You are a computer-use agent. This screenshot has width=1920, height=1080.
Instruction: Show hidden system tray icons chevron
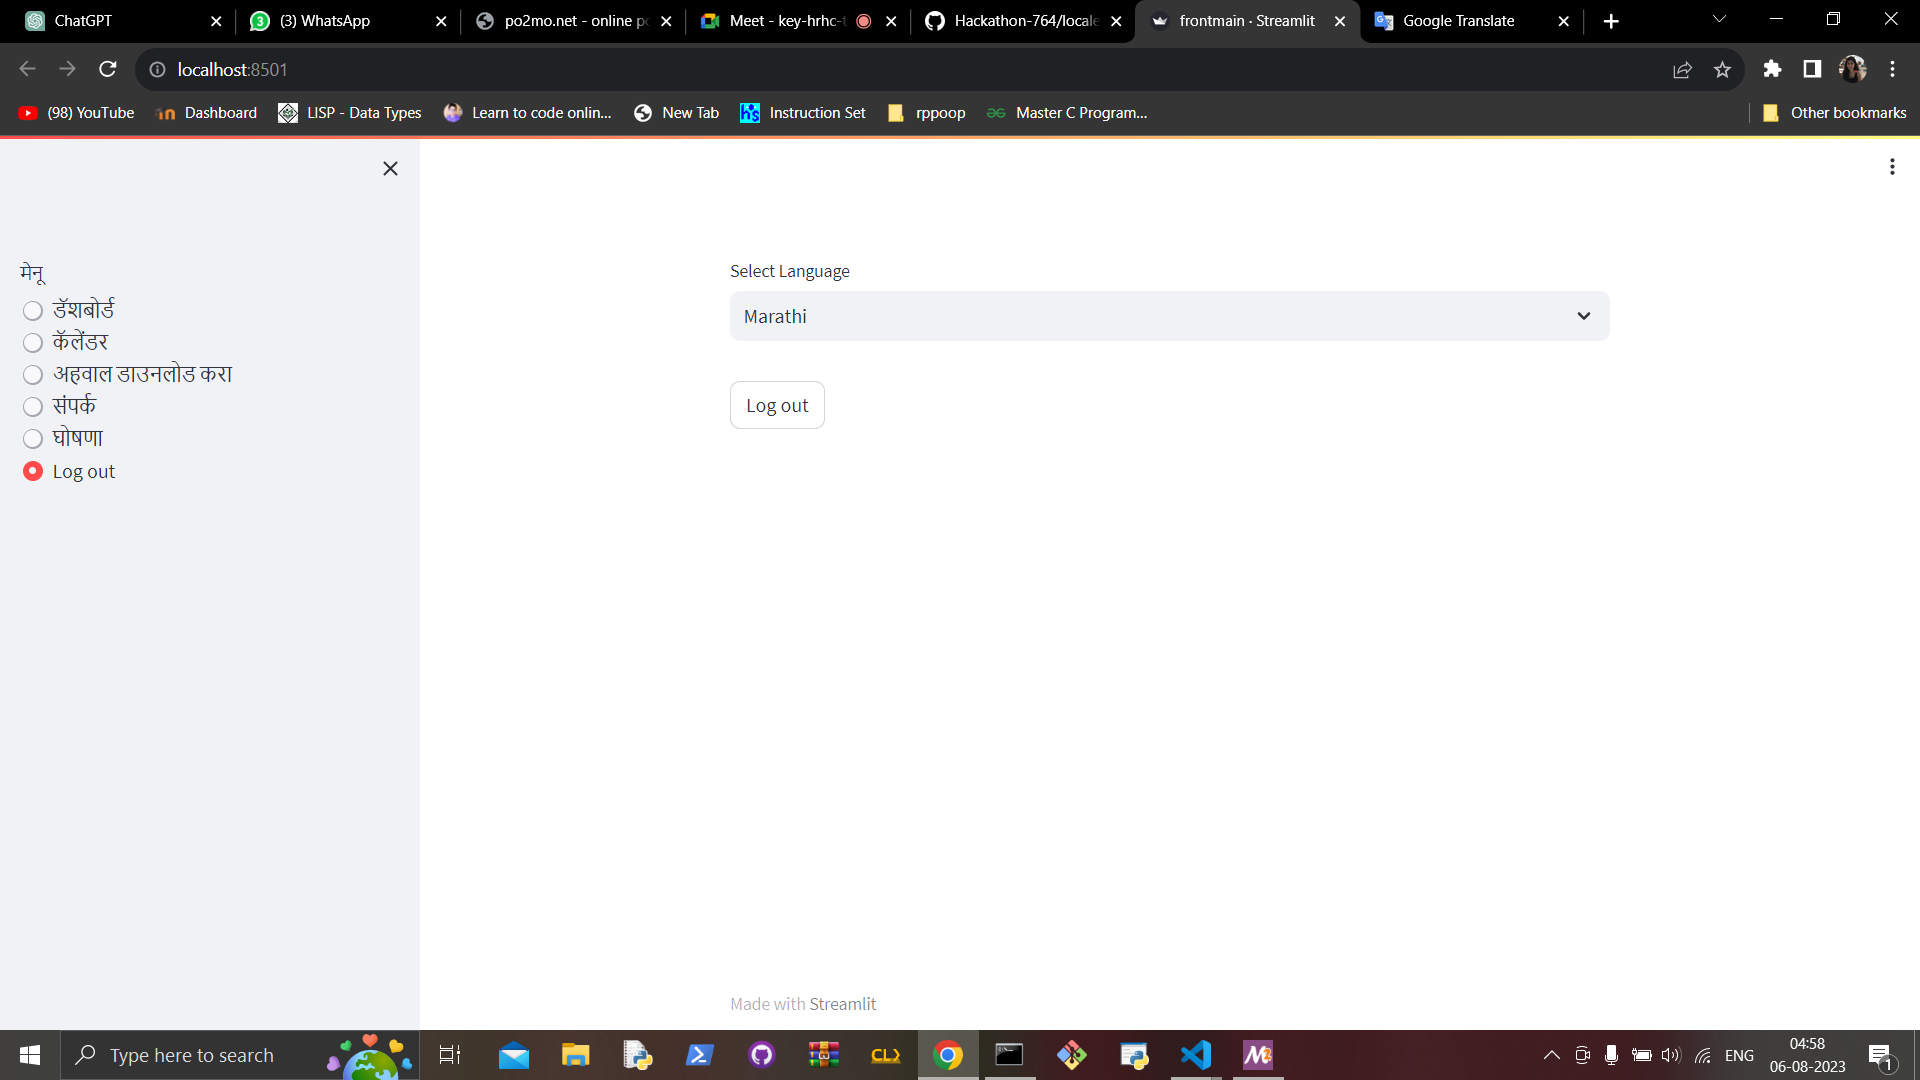pyautogui.click(x=1551, y=1055)
